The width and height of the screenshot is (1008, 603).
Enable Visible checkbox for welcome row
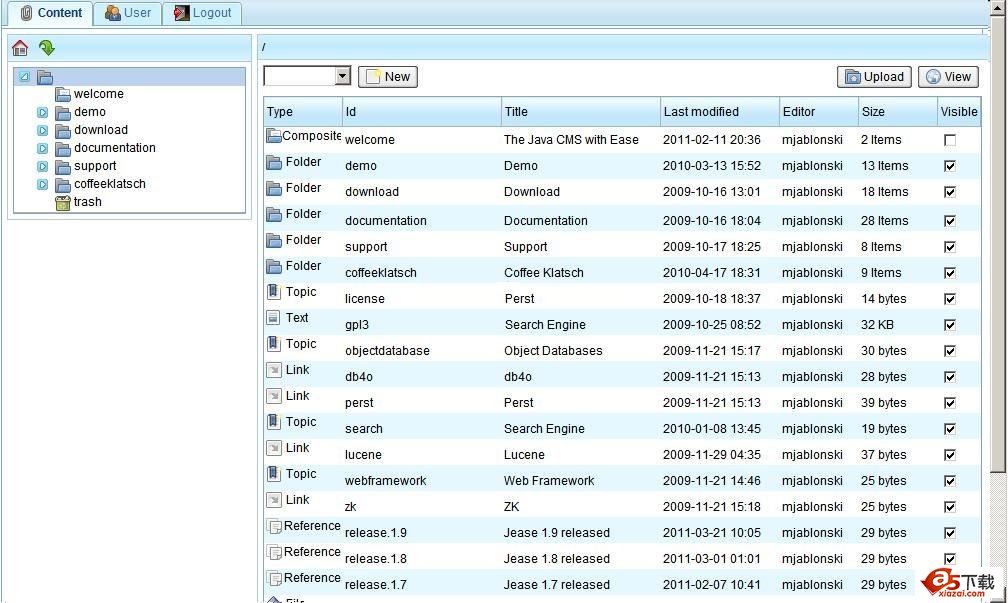(950, 140)
